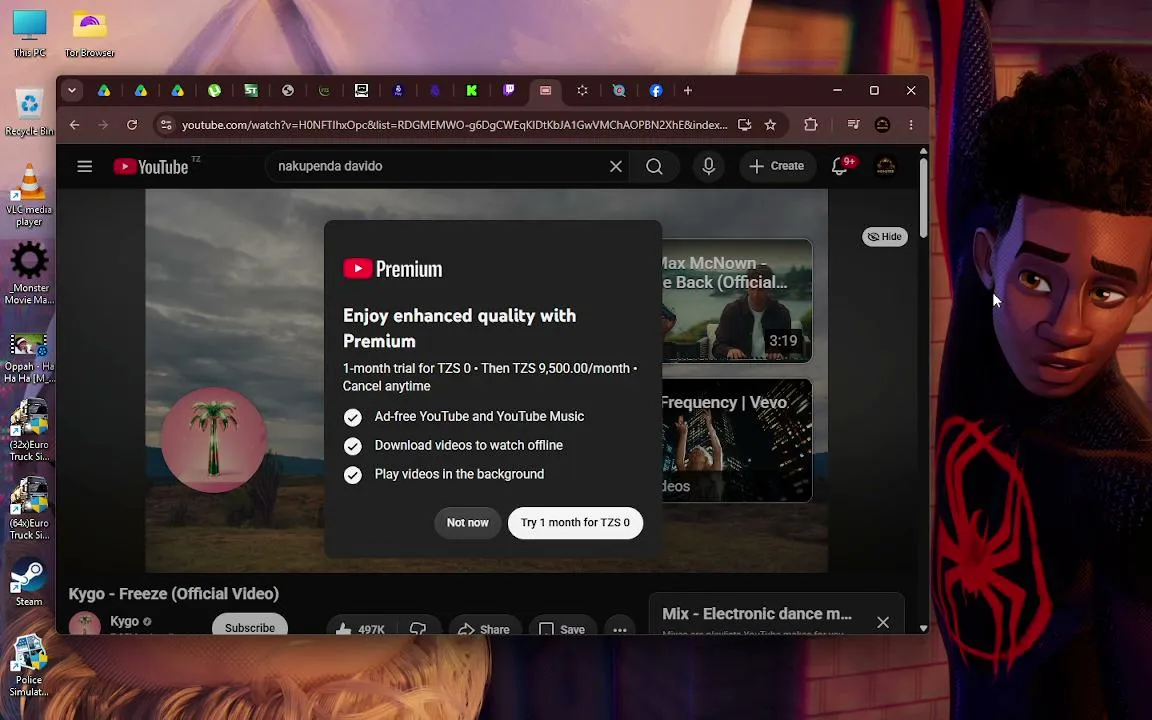The height and width of the screenshot is (720, 1152).
Task: Open the Chrome profile avatar
Action: [882, 125]
